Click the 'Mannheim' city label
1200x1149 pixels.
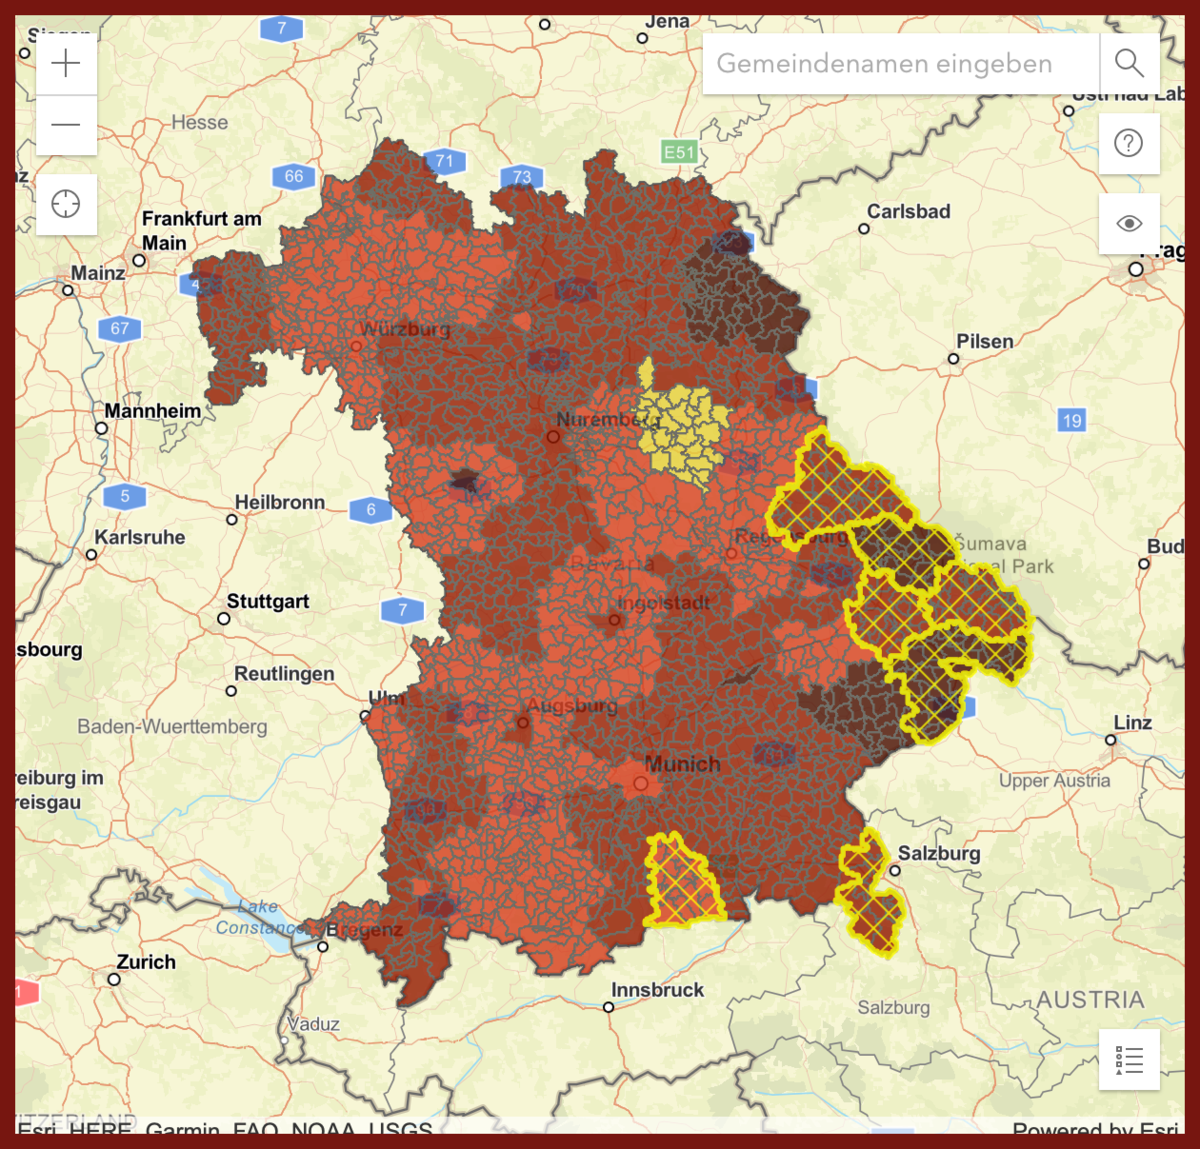point(152,411)
